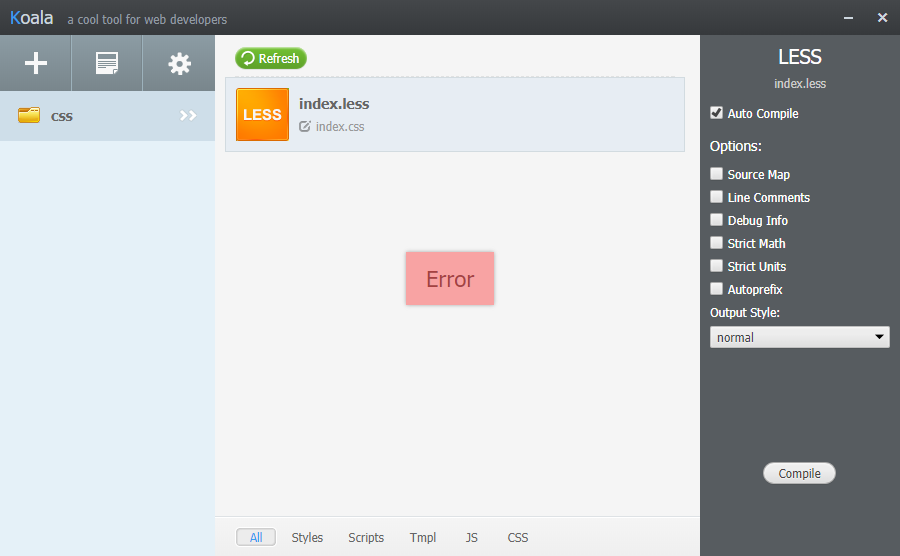
Task: Click the Compile button
Action: pos(799,473)
